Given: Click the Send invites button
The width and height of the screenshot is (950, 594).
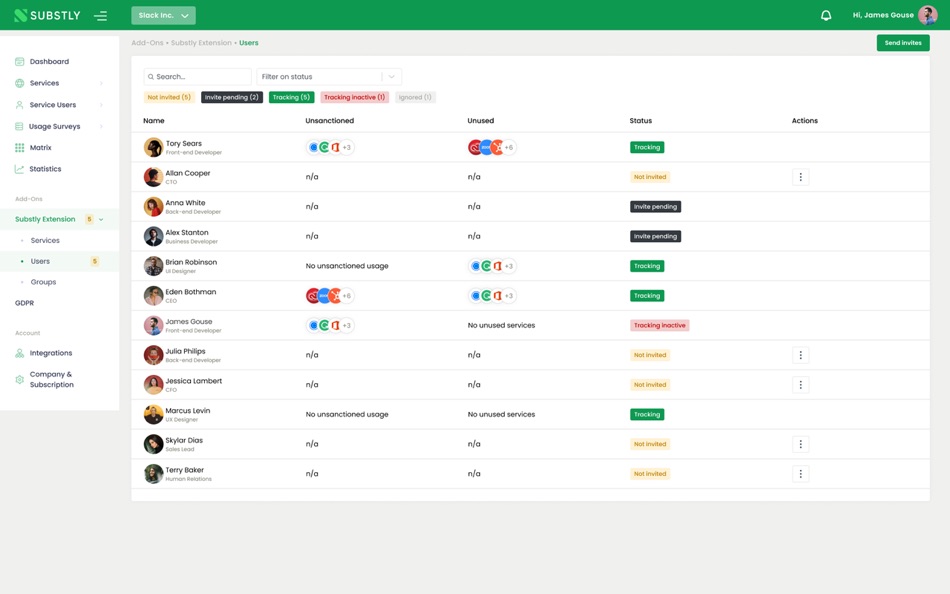Looking at the screenshot, I should (903, 42).
